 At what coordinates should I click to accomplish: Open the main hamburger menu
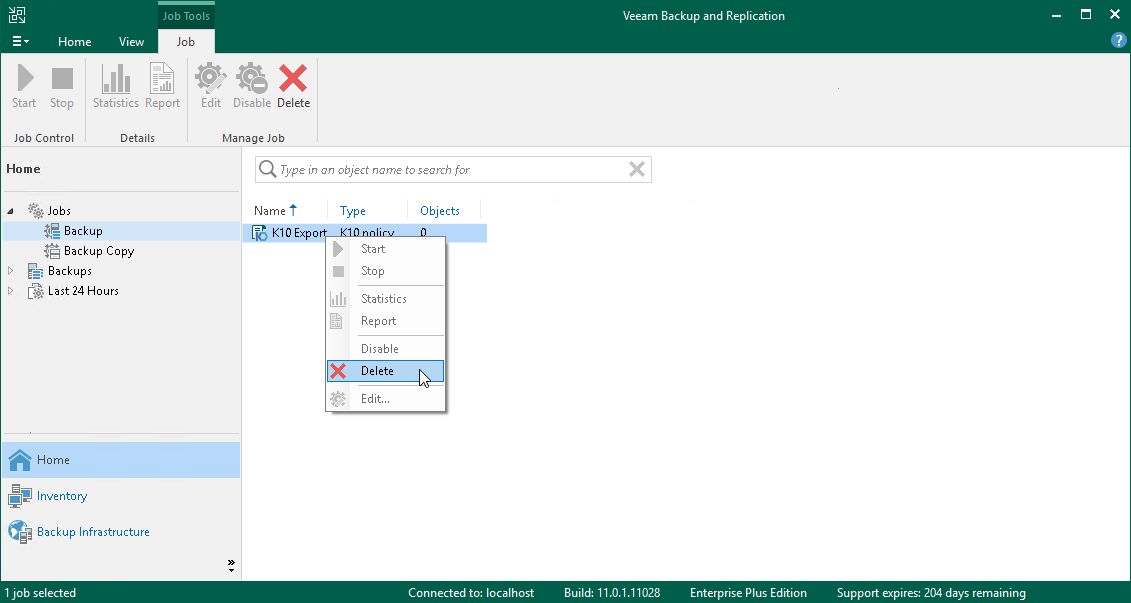coord(20,41)
